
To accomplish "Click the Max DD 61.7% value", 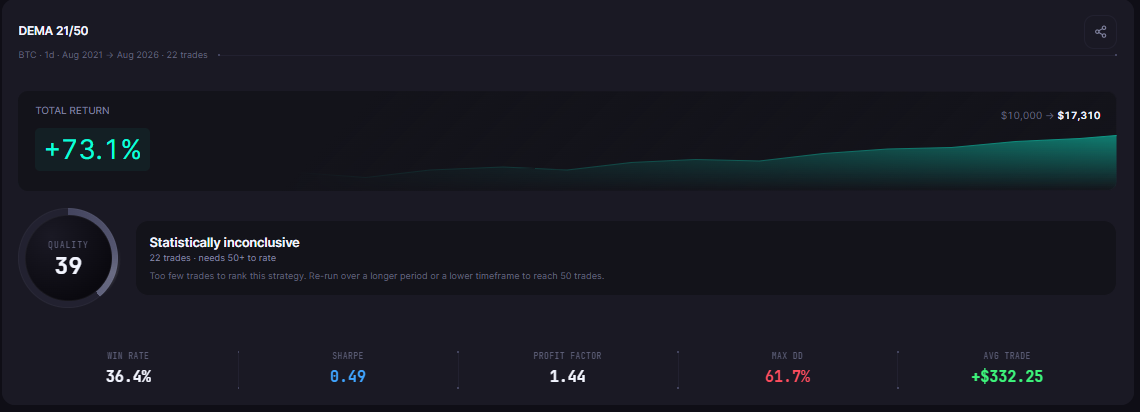I will (787, 376).
